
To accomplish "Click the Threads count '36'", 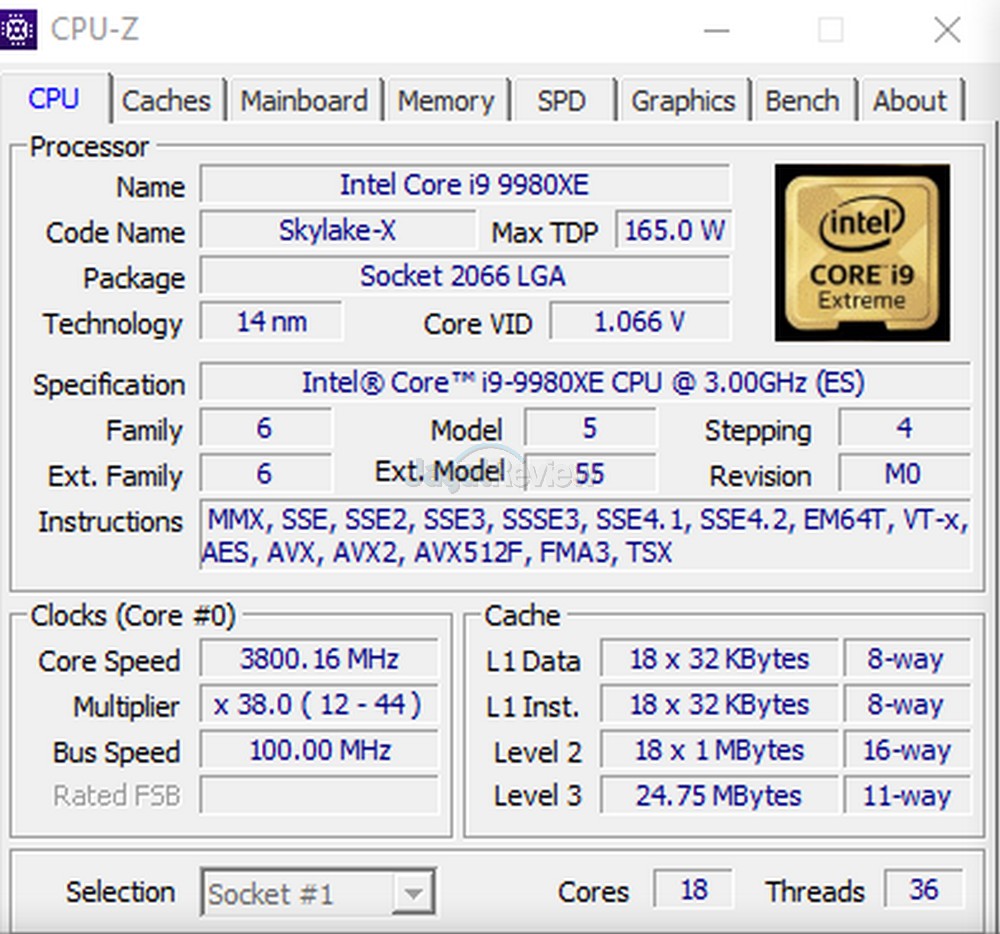I will tap(924, 889).
